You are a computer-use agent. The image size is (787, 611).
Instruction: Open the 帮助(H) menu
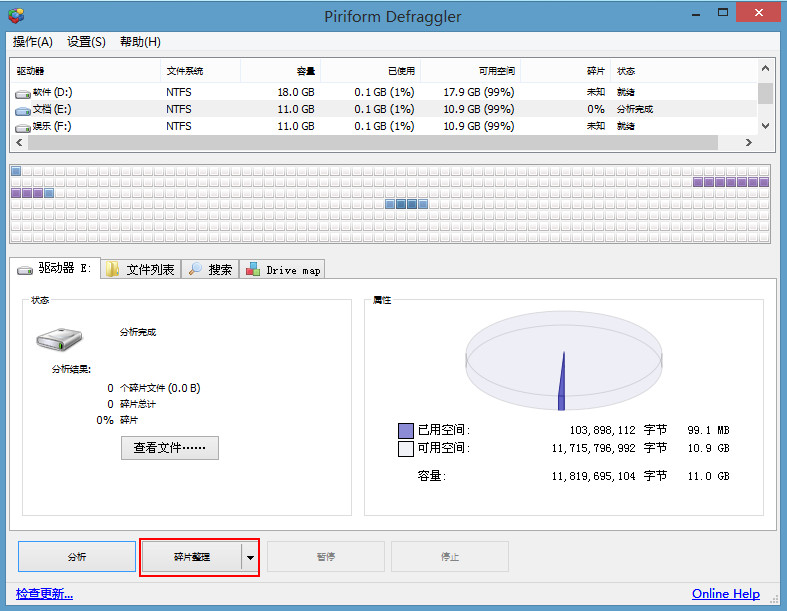(x=141, y=42)
